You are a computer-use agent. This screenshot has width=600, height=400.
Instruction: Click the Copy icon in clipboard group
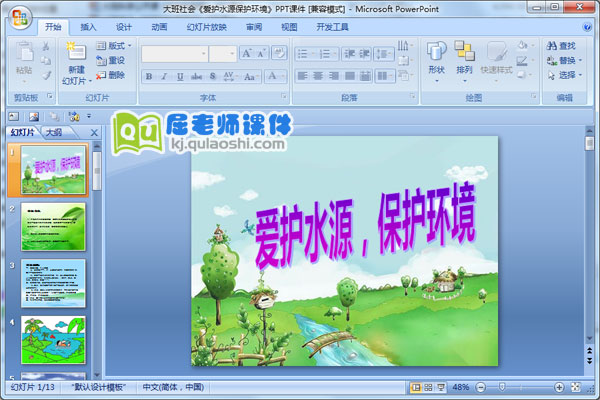(x=46, y=61)
